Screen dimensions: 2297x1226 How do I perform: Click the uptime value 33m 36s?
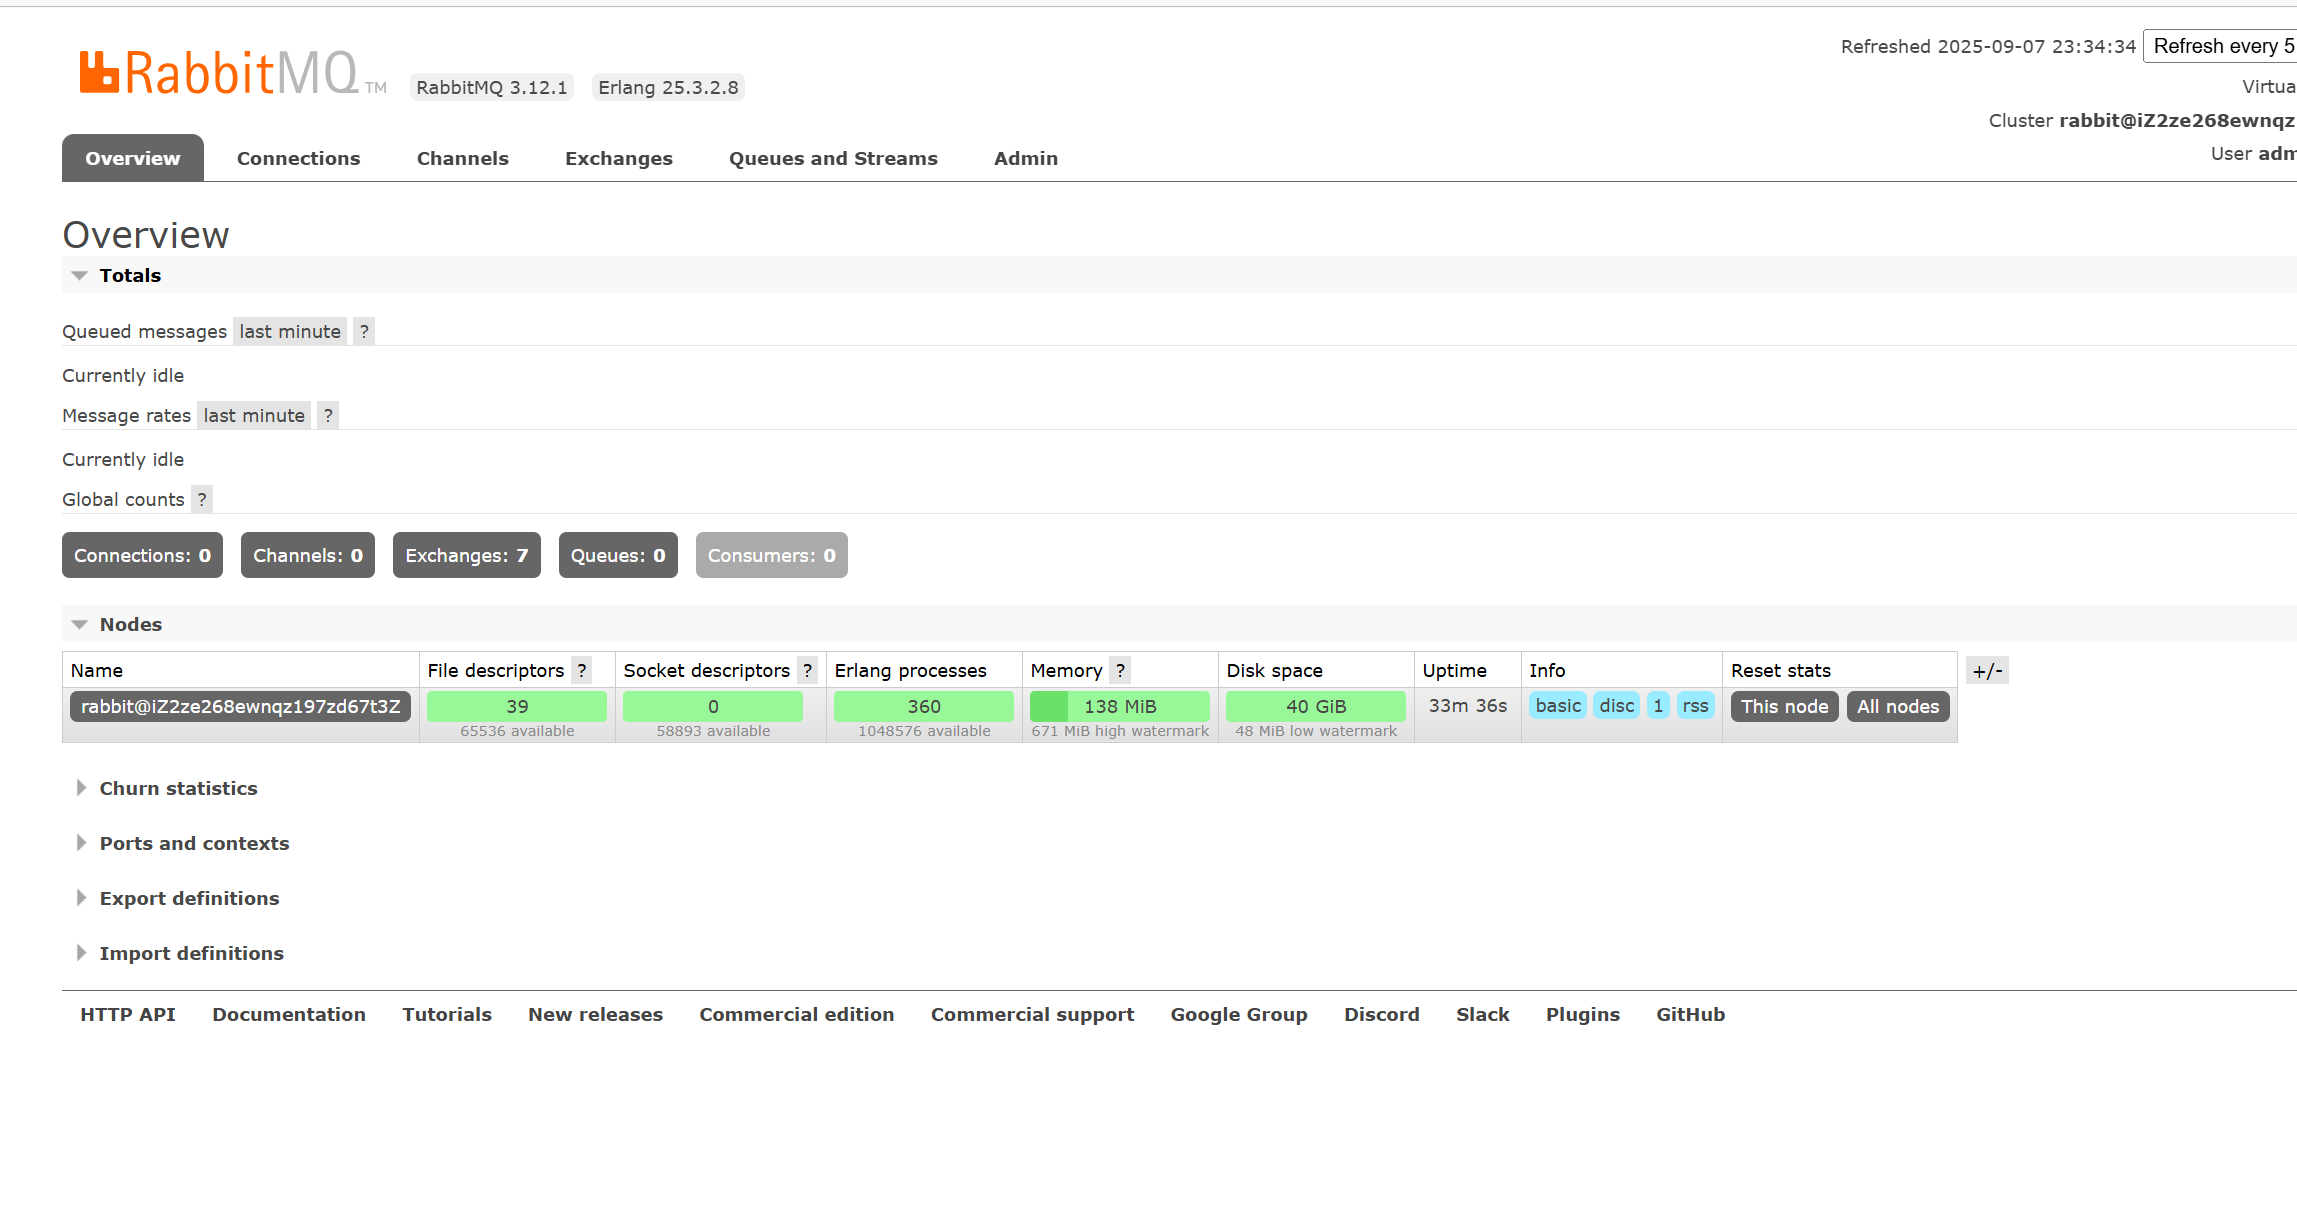click(1468, 706)
